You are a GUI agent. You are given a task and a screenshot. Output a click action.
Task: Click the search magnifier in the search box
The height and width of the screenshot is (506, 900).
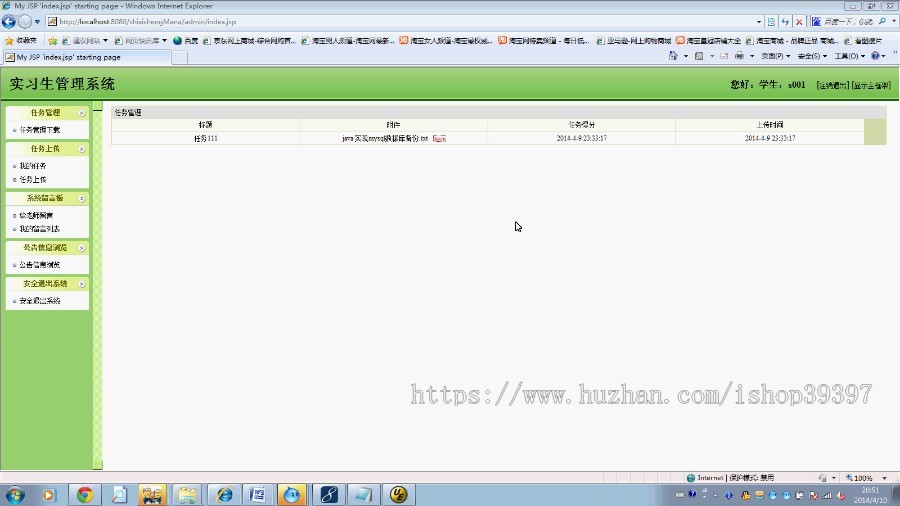coord(882,22)
